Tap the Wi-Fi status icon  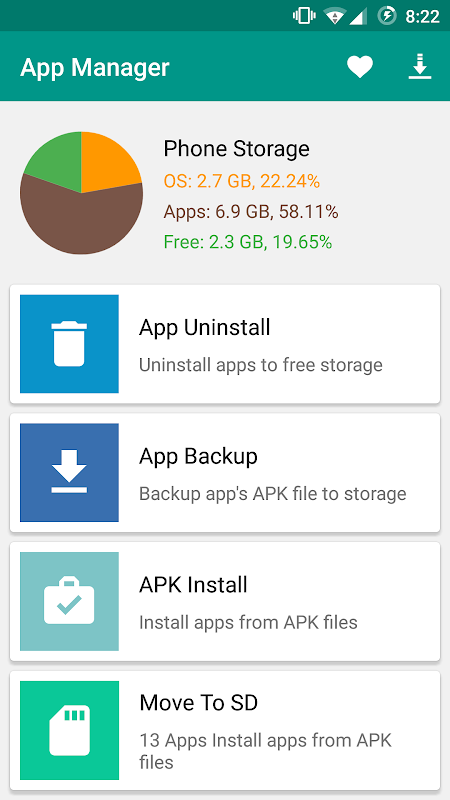point(335,16)
